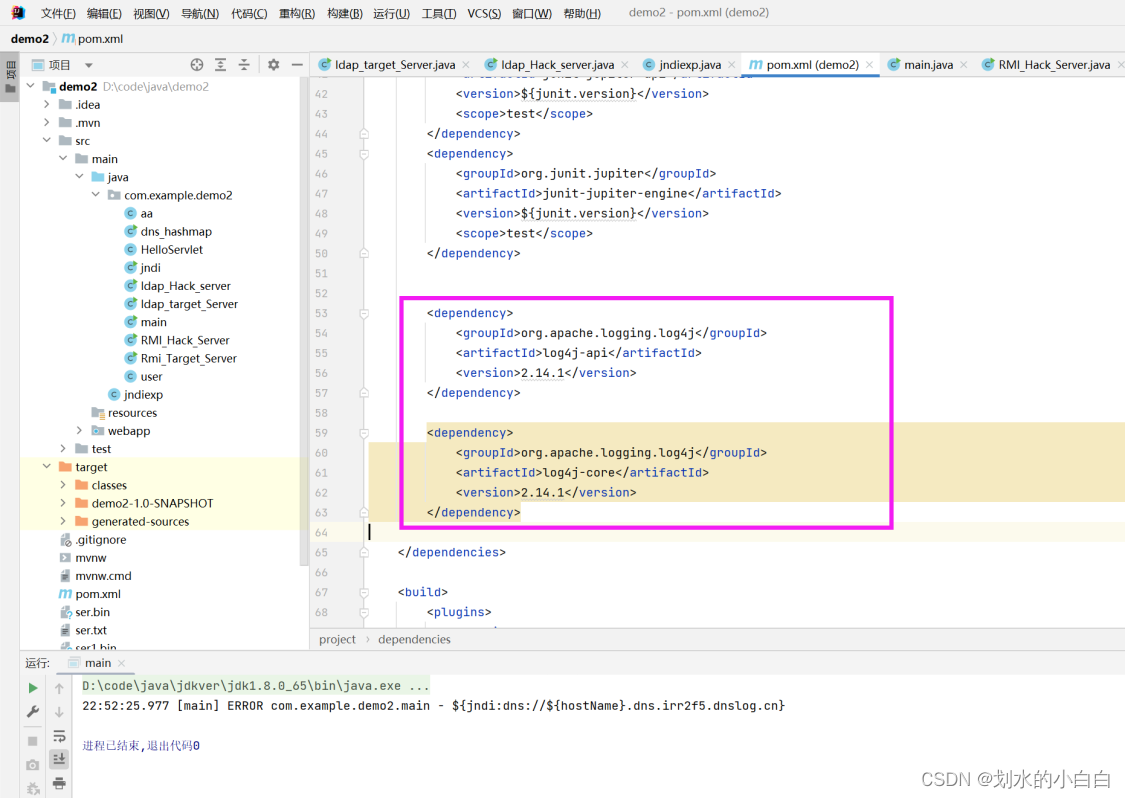
Task: Open the 构建(B) menu
Action: (x=344, y=13)
